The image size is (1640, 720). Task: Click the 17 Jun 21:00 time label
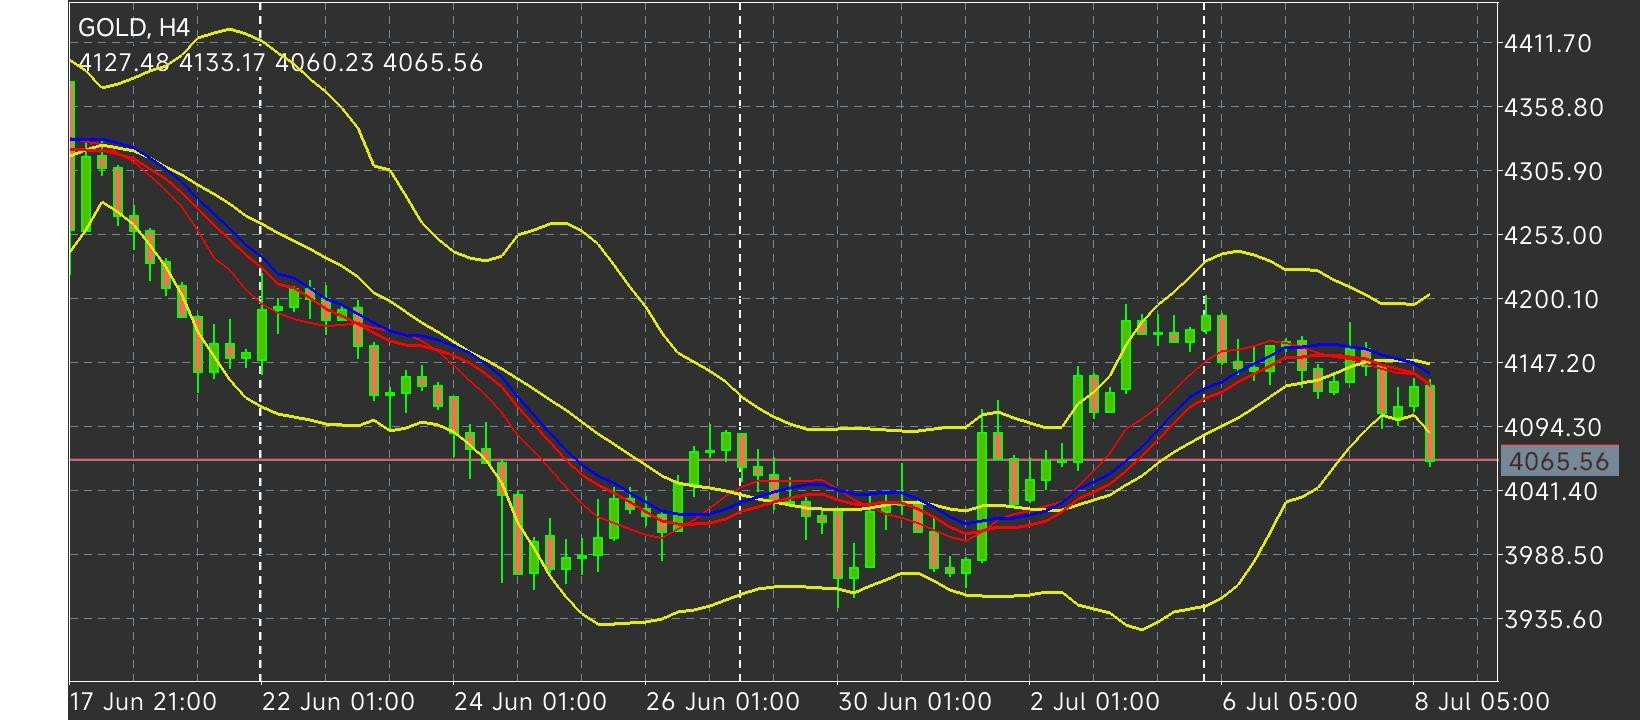coord(143,702)
